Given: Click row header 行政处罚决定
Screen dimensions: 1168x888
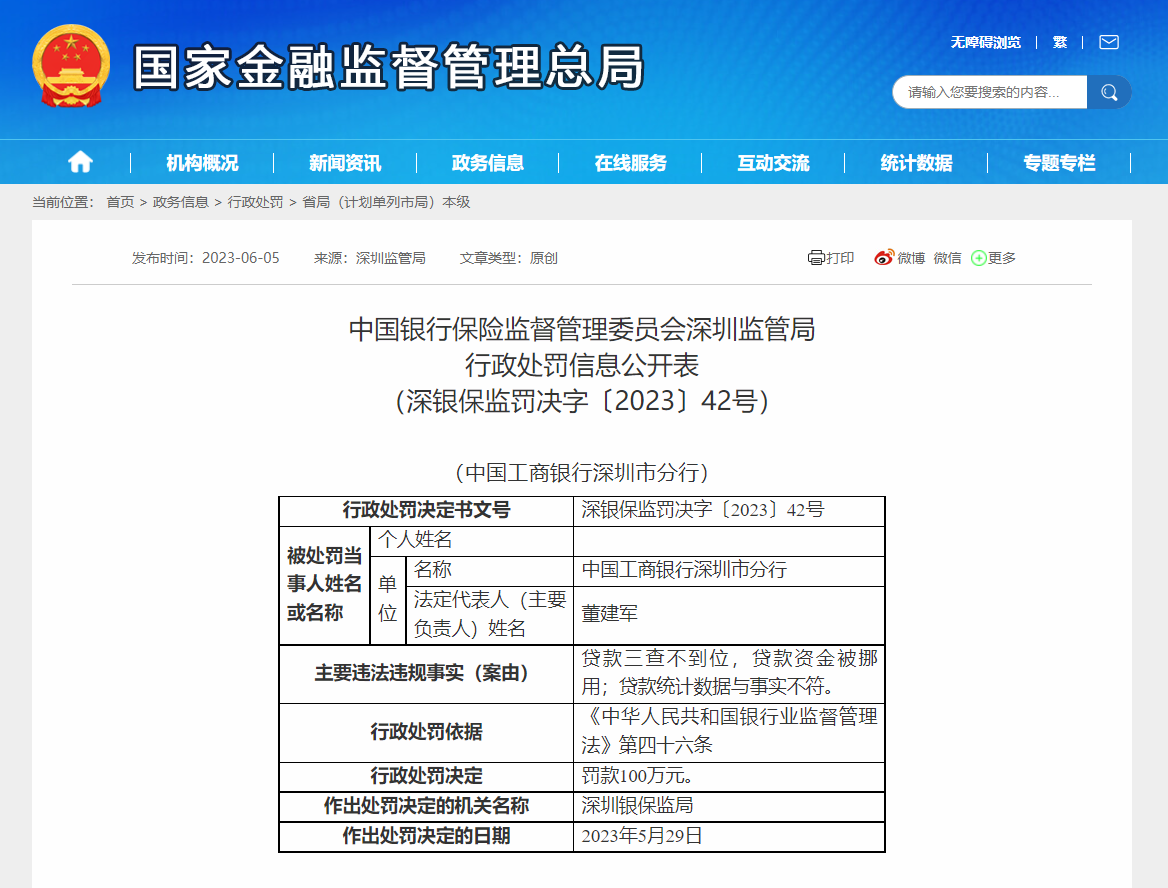Looking at the screenshot, I should tap(426, 776).
